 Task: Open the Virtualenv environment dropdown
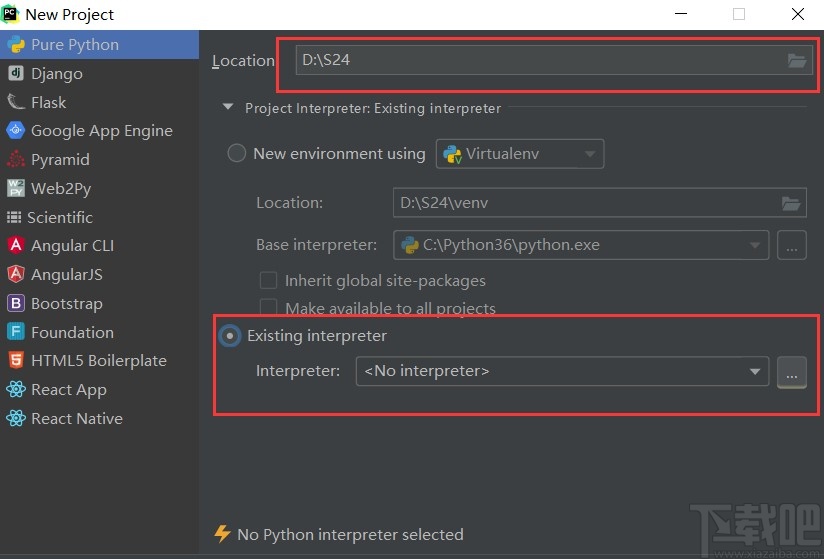pos(520,154)
